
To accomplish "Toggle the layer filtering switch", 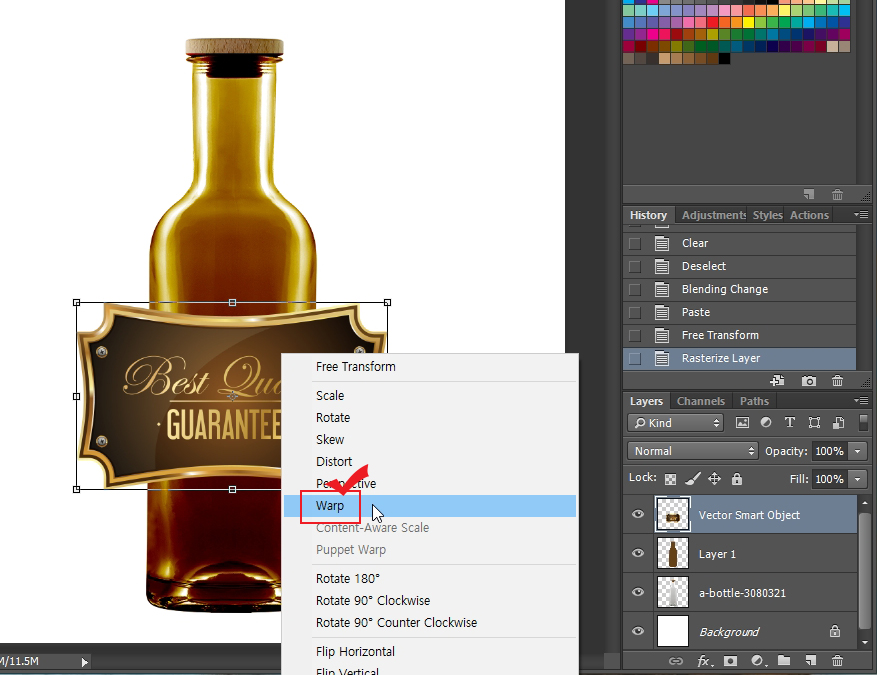I will [x=863, y=423].
